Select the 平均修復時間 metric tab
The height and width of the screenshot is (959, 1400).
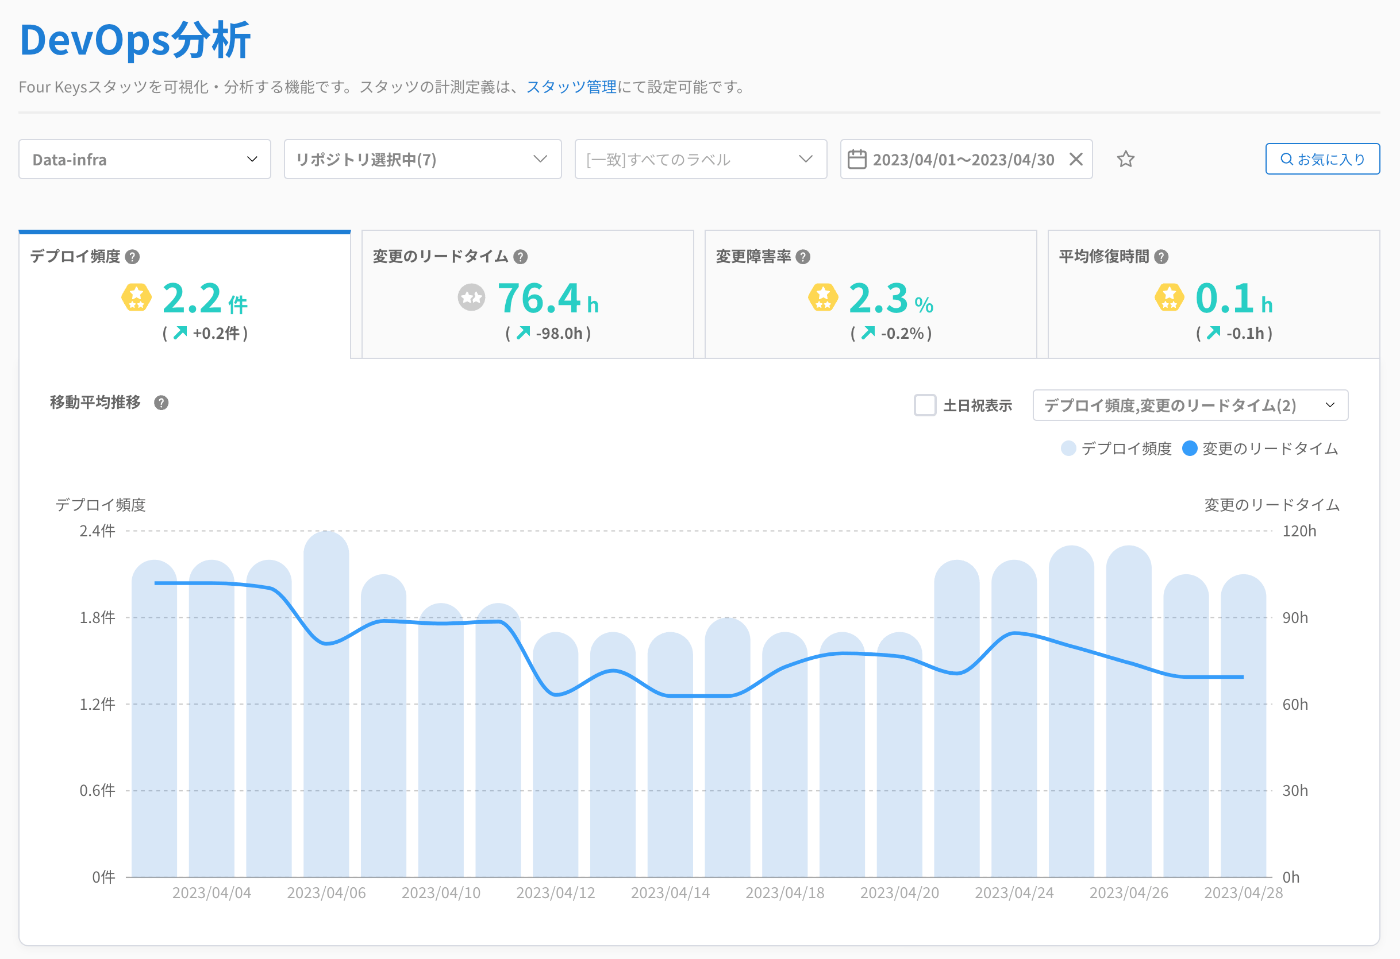coord(1213,295)
